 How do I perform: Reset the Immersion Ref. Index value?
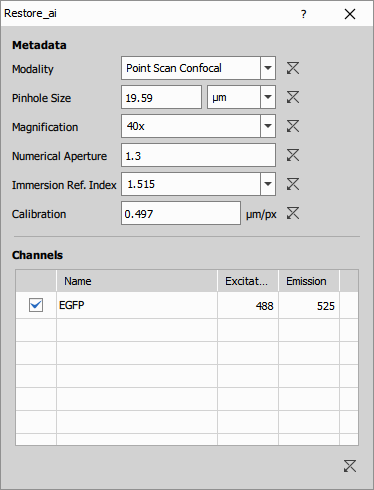(x=293, y=184)
